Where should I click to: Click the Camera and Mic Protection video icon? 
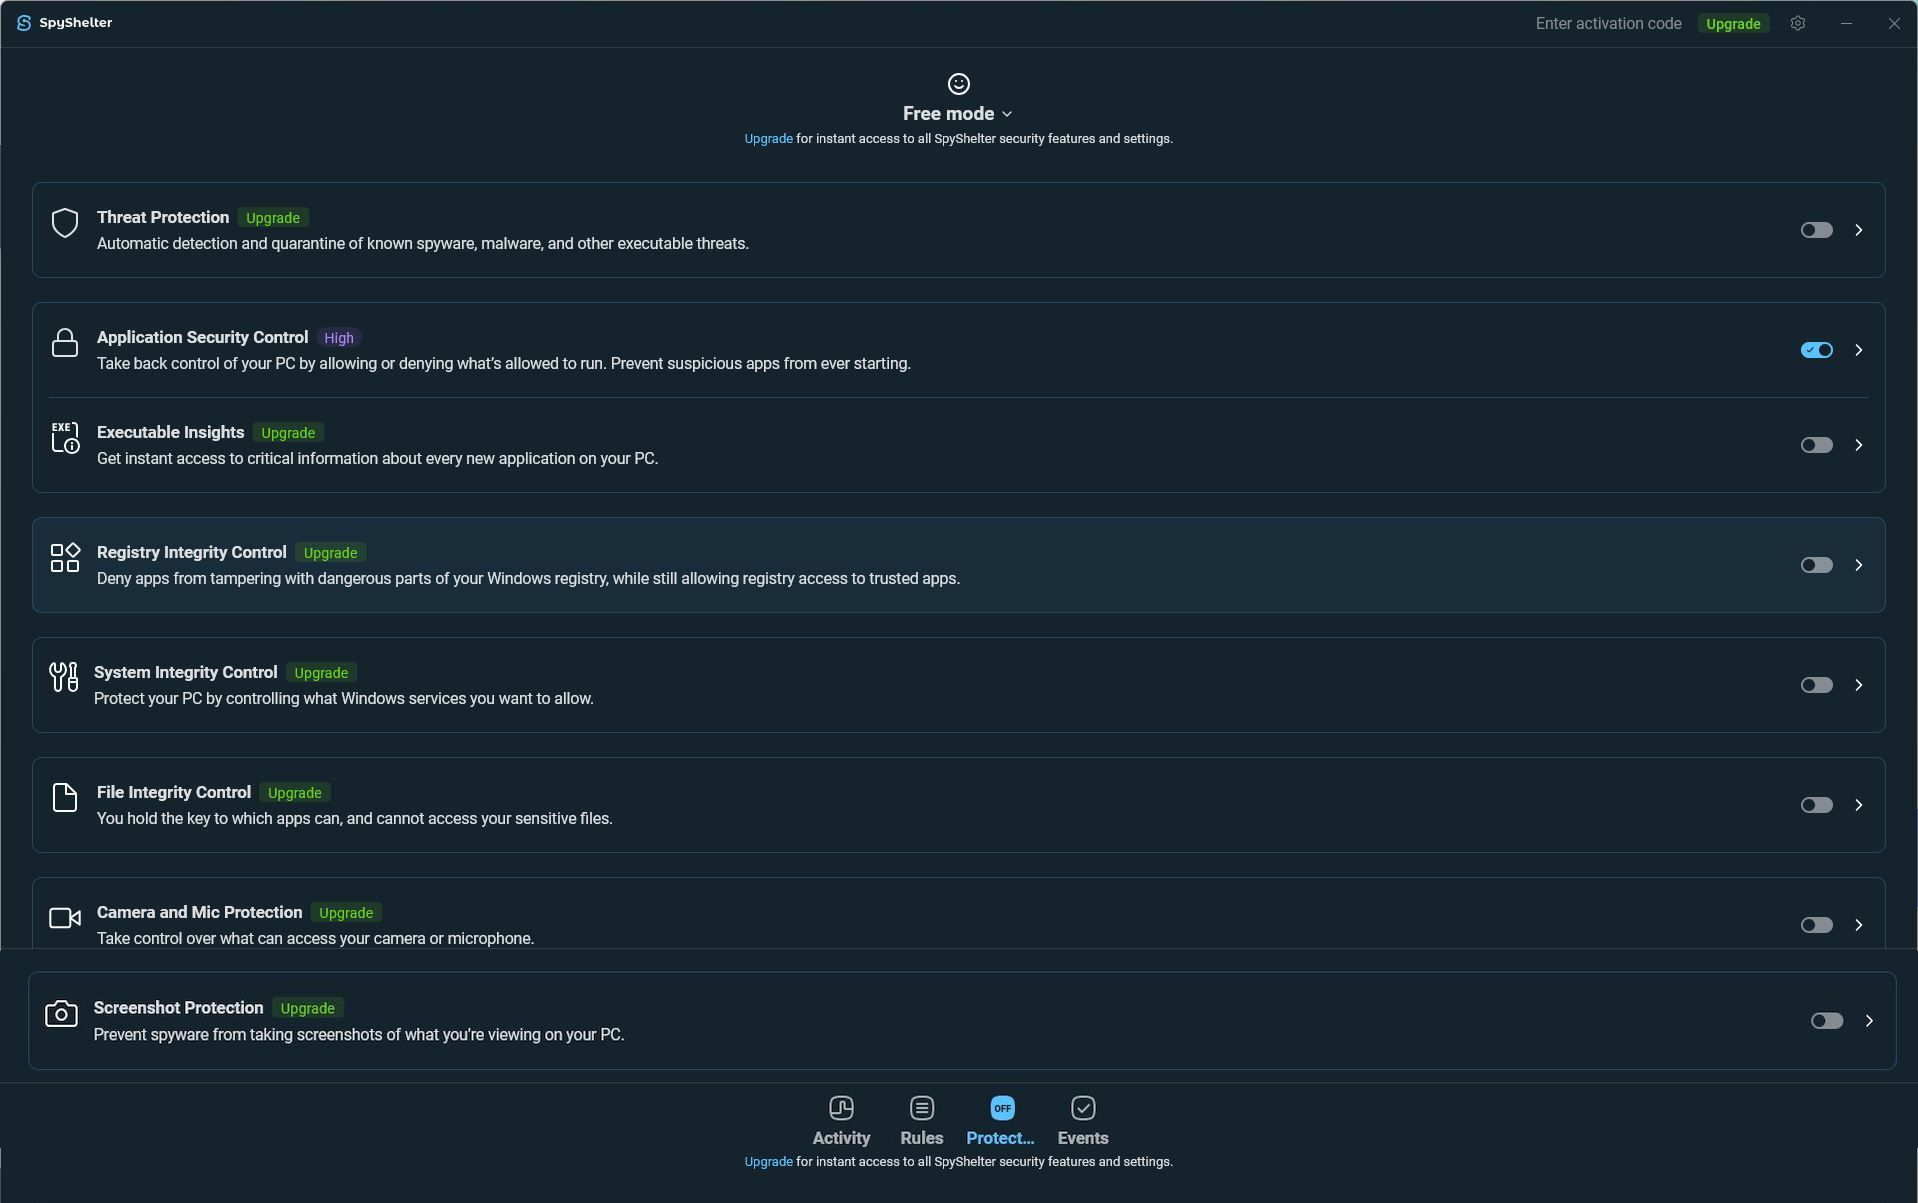pos(65,918)
